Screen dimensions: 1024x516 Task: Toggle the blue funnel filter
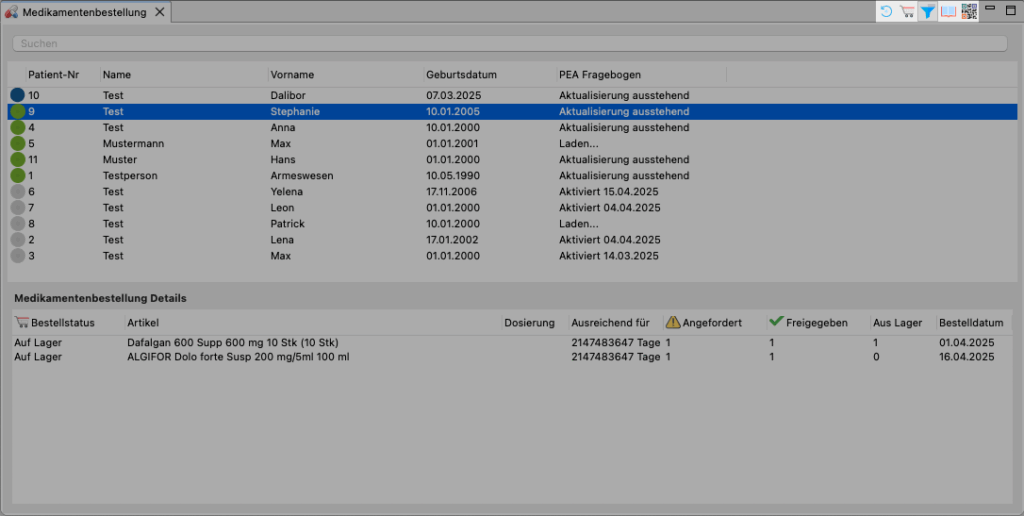pyautogui.click(x=928, y=12)
